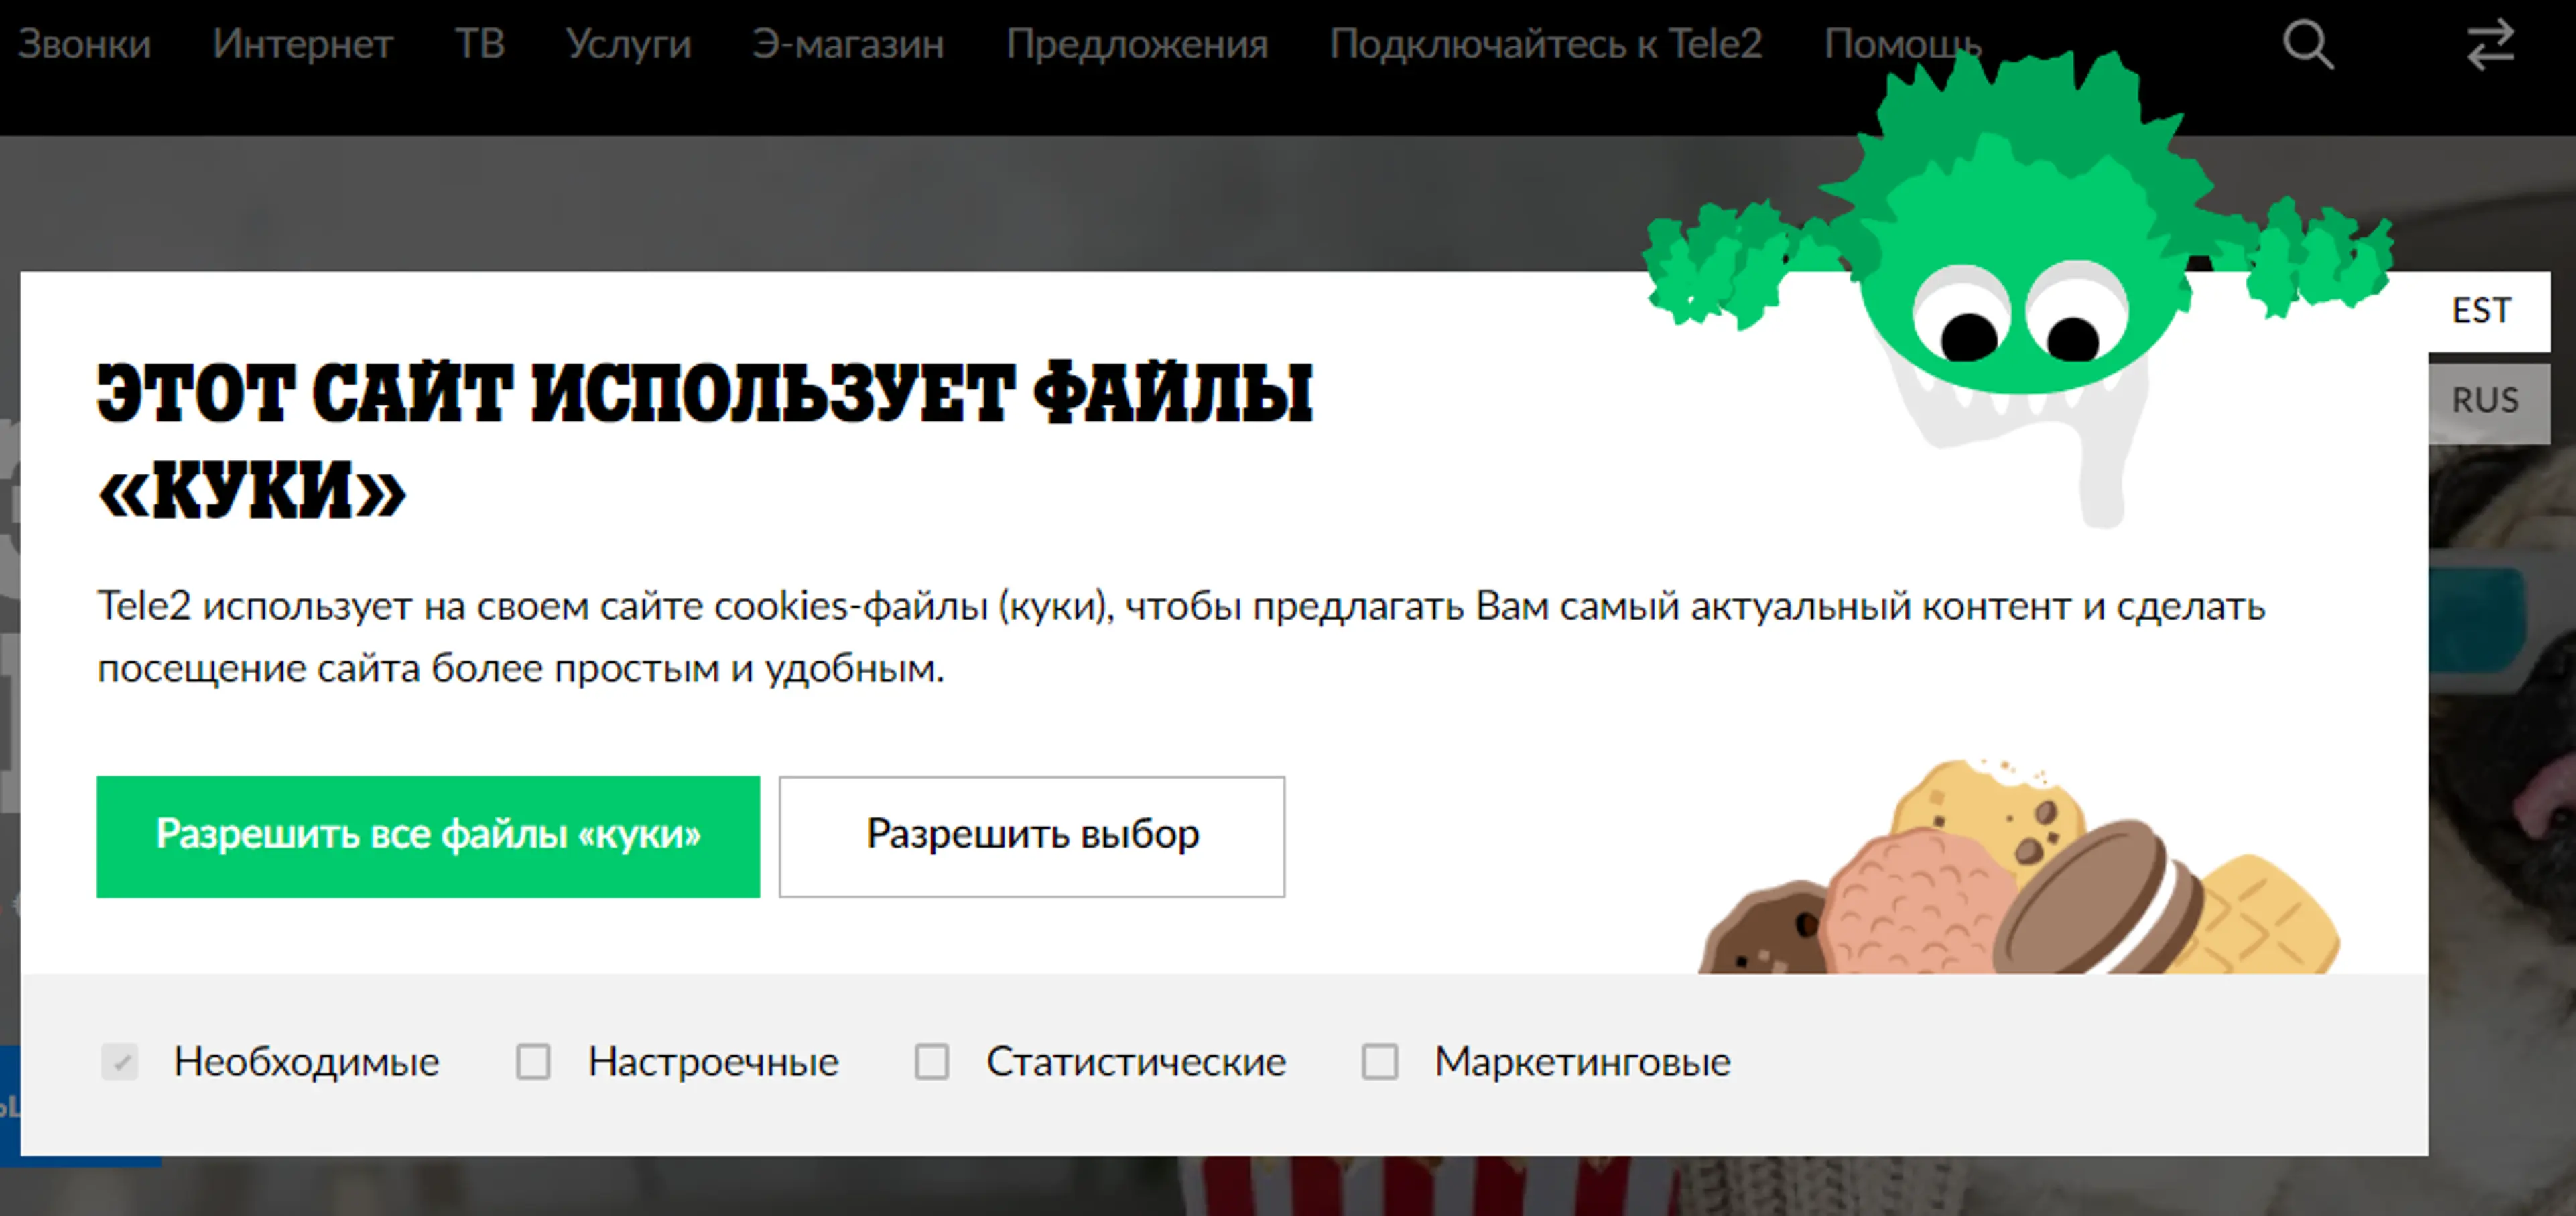Switch language to EST
This screenshot has width=2576, height=1216.
[2482, 311]
